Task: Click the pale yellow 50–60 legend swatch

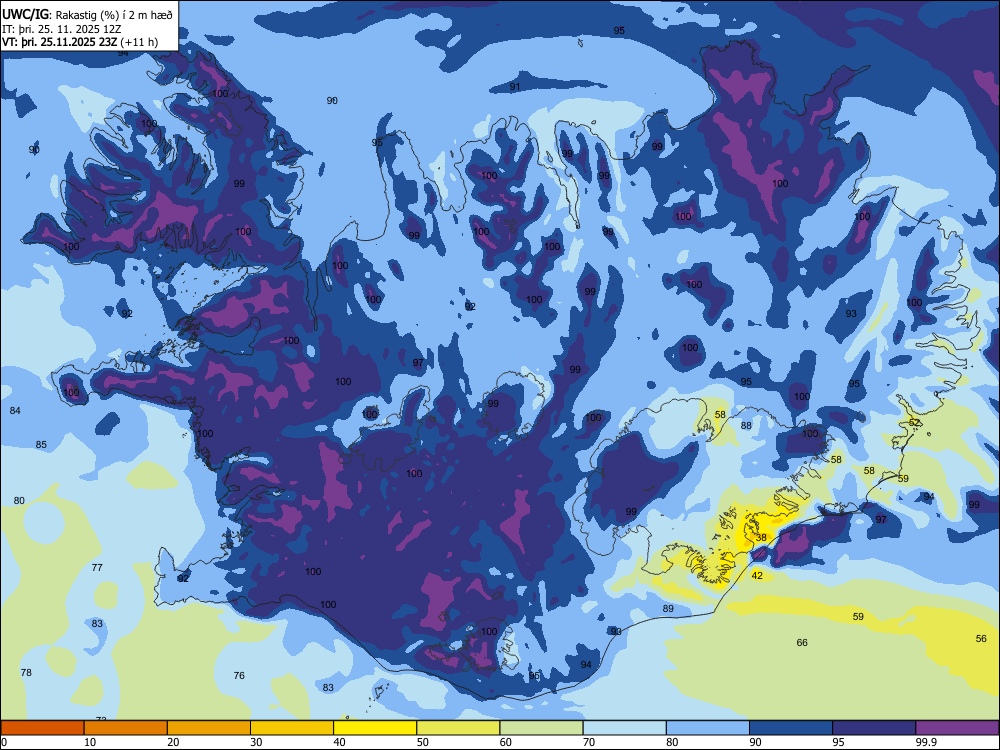Action: (x=458, y=728)
